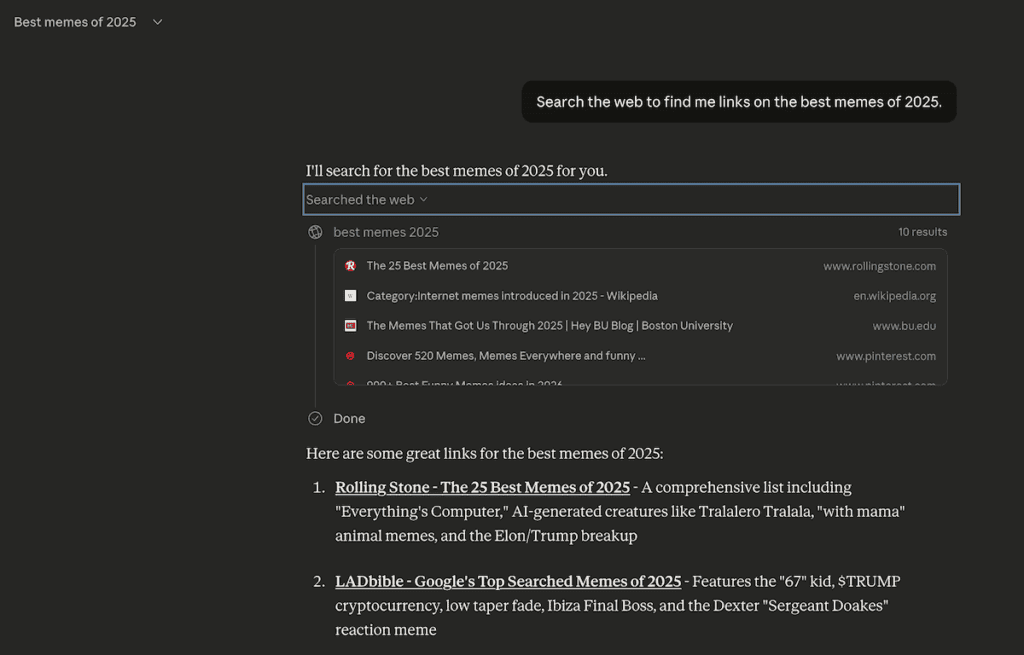
Task: Click the checkmark icon next to Done
Action: 315,419
